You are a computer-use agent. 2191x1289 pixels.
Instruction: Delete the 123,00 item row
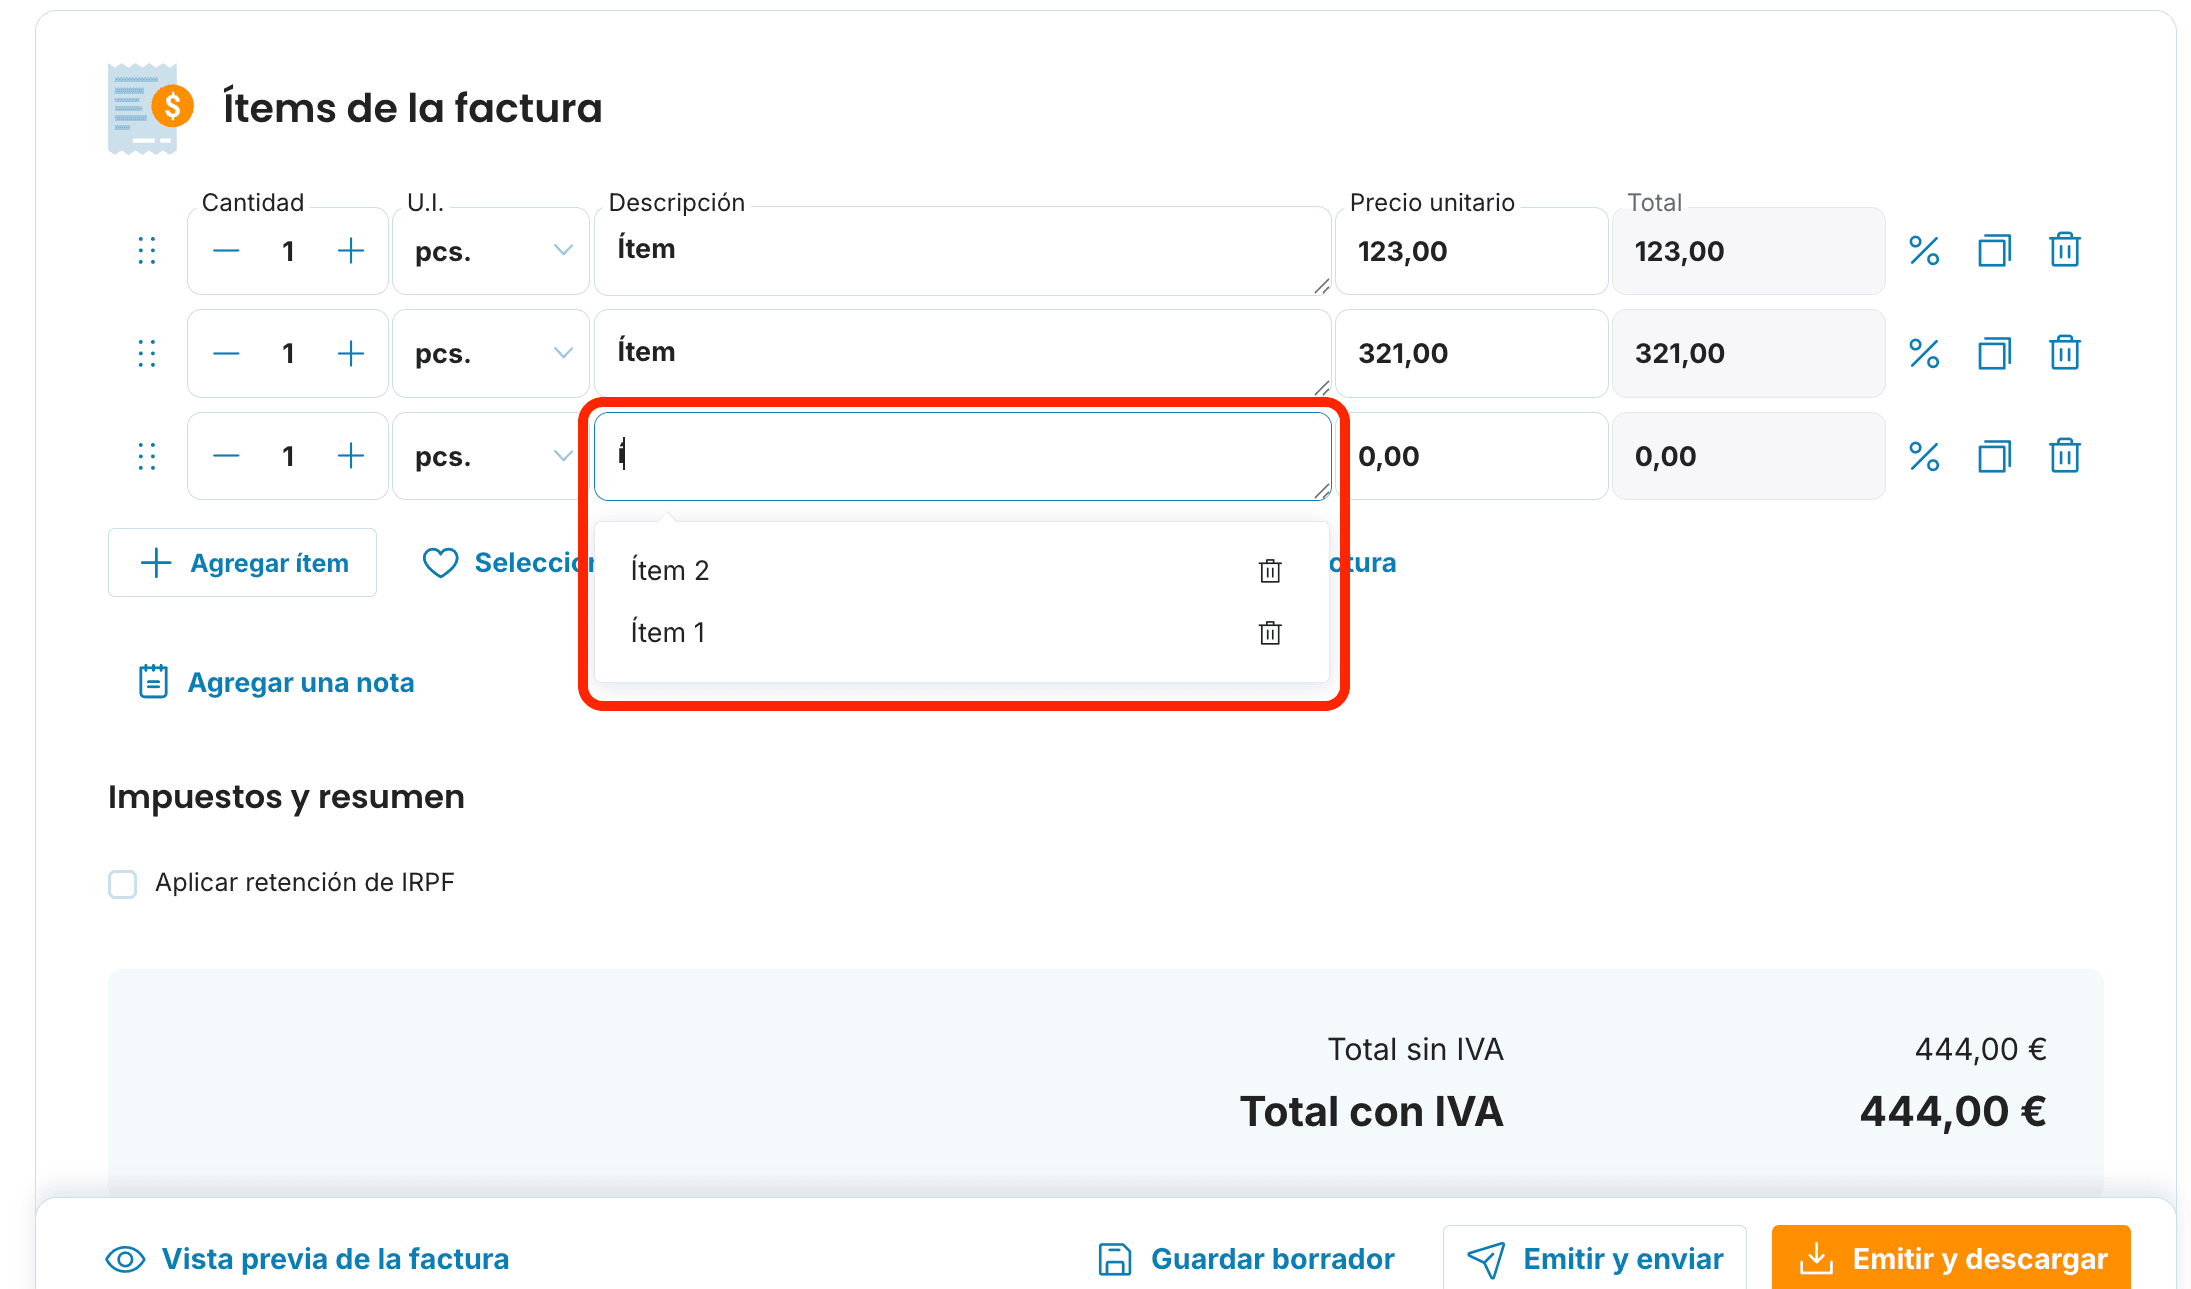2064,250
